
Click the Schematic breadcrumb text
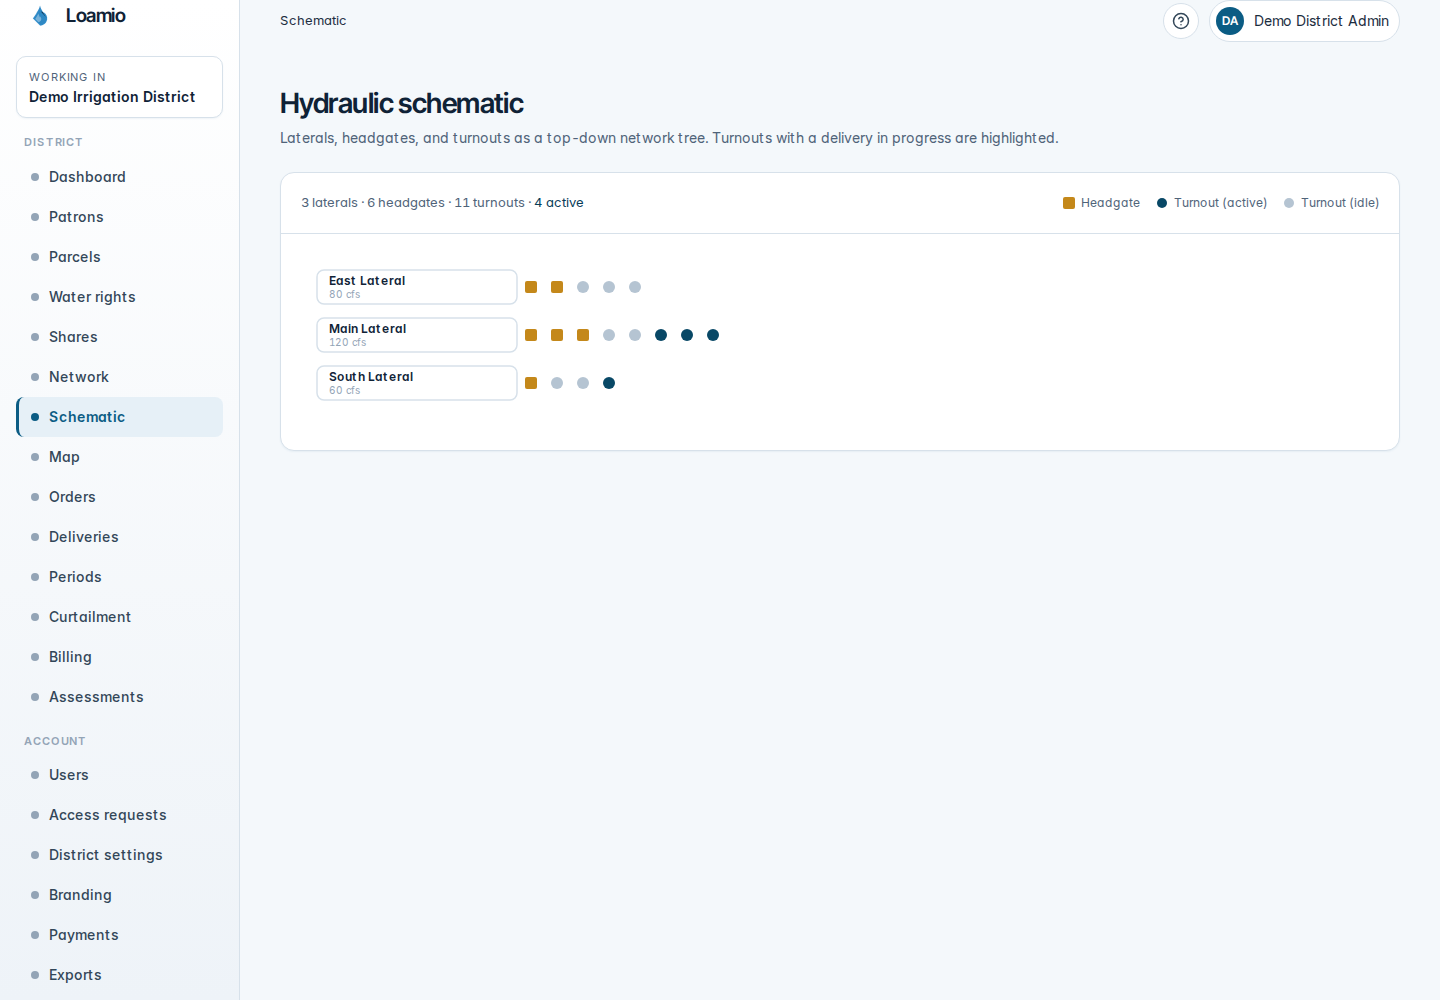(313, 21)
